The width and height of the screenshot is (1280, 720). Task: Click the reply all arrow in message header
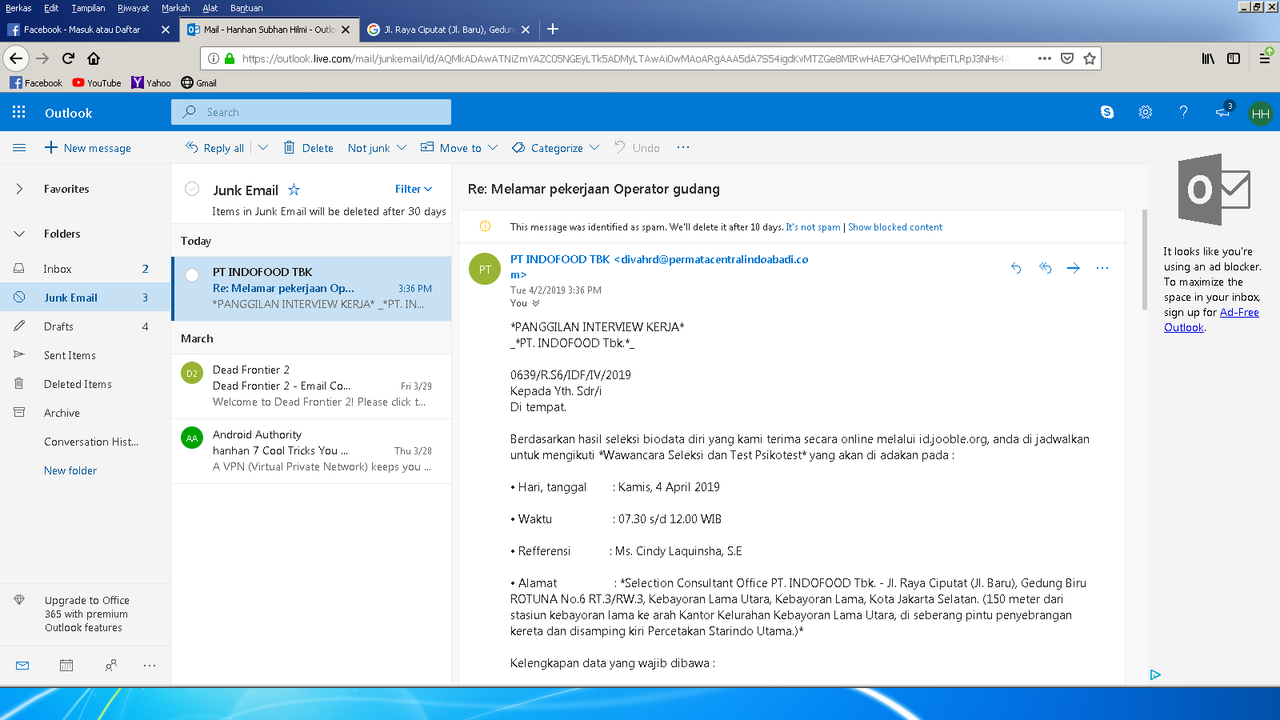click(1045, 268)
